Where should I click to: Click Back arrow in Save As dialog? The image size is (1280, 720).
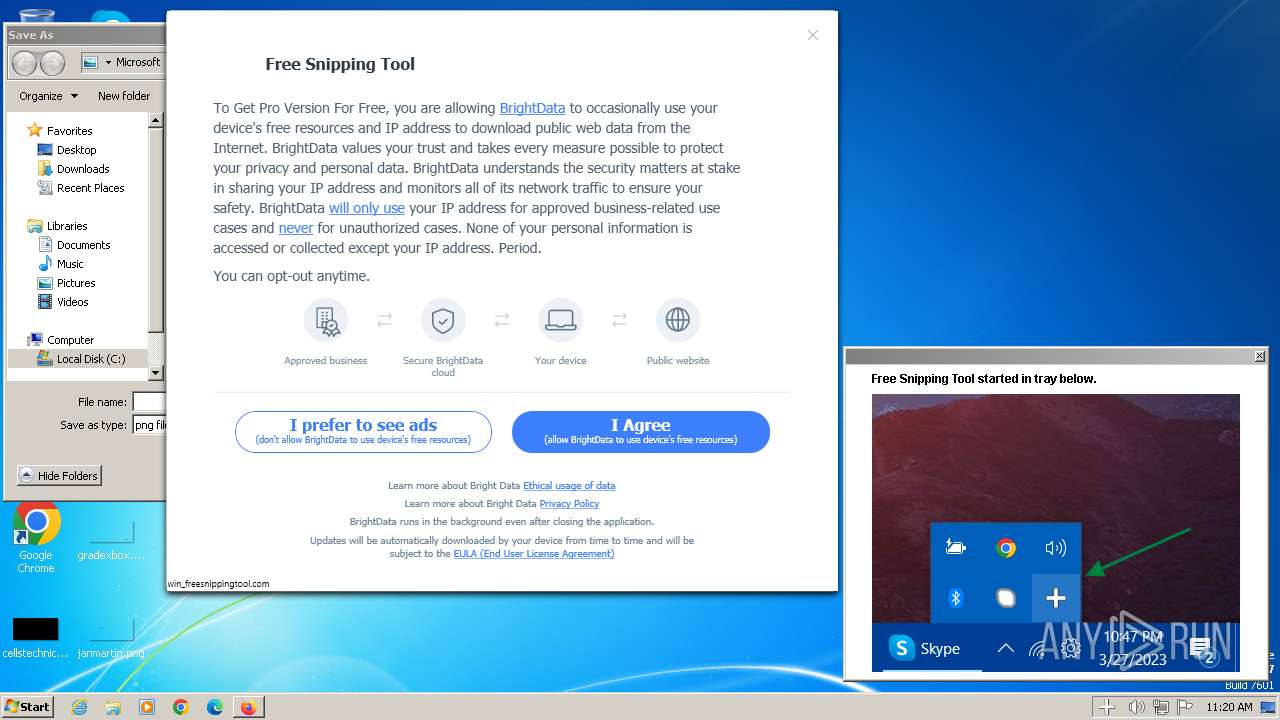(24, 62)
